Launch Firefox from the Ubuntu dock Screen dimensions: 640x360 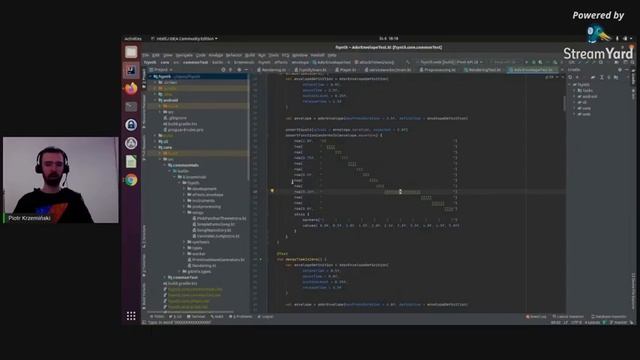click(x=131, y=89)
